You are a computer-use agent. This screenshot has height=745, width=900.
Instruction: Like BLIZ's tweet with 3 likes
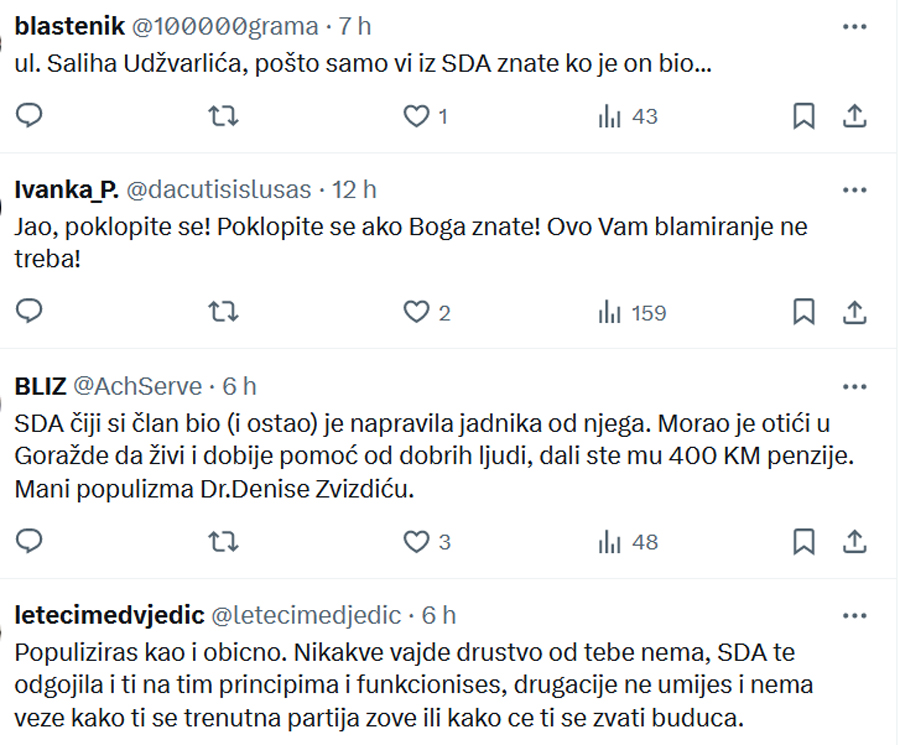click(x=426, y=542)
